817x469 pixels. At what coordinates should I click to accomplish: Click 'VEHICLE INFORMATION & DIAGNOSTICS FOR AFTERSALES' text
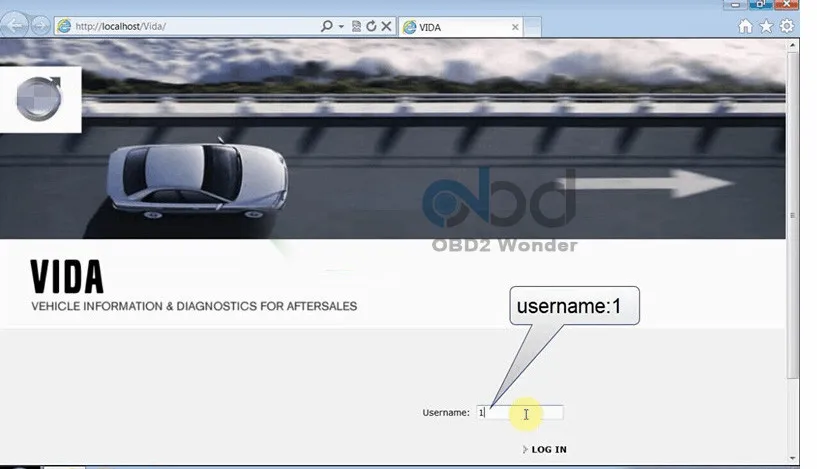pos(194,306)
